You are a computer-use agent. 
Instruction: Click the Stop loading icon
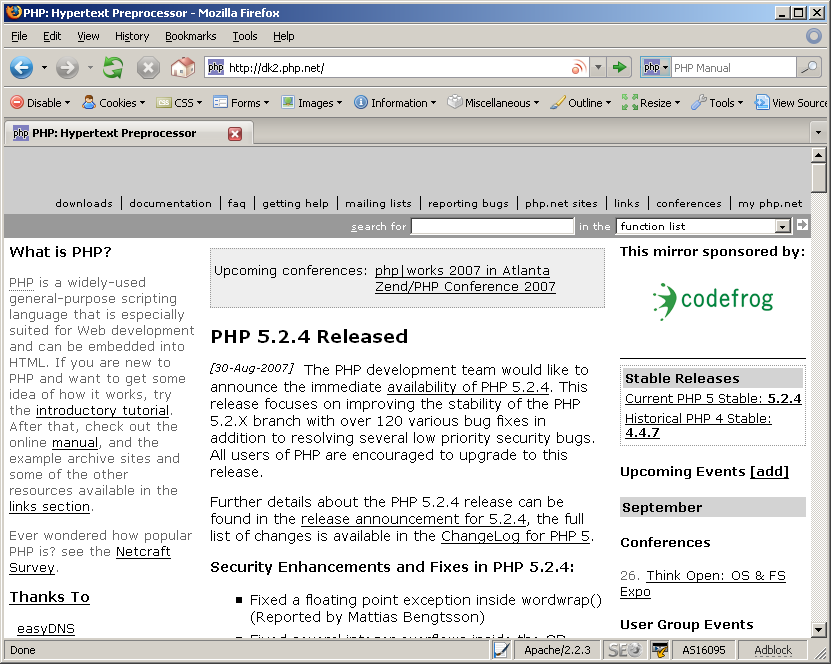point(148,68)
